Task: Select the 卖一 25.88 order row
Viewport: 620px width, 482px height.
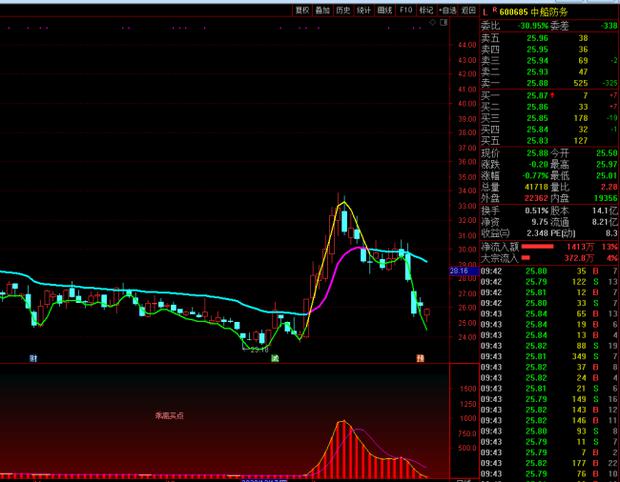Action: click(549, 83)
